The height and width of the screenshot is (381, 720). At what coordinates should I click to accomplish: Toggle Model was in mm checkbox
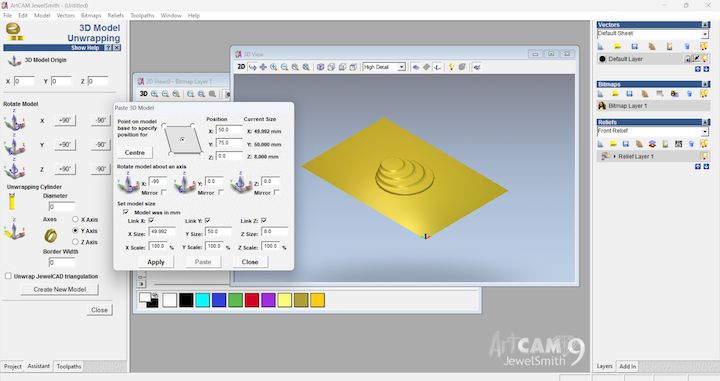126,212
